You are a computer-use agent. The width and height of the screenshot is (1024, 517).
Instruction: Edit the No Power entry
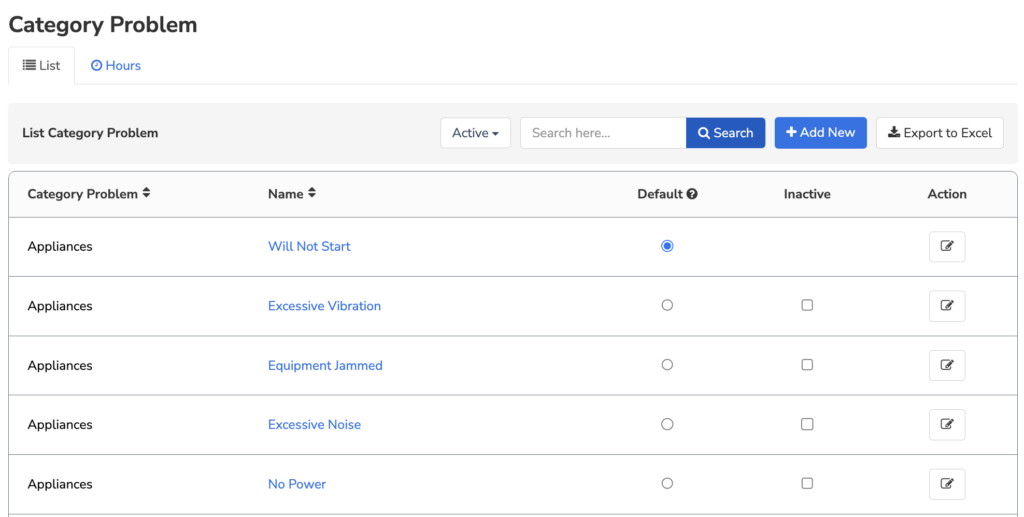[x=947, y=484]
